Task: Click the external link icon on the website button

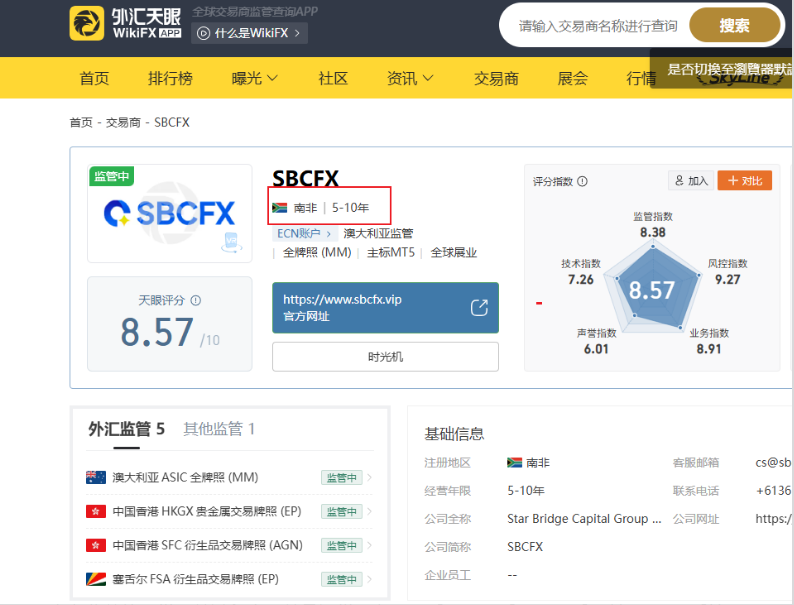Action: coord(479,307)
